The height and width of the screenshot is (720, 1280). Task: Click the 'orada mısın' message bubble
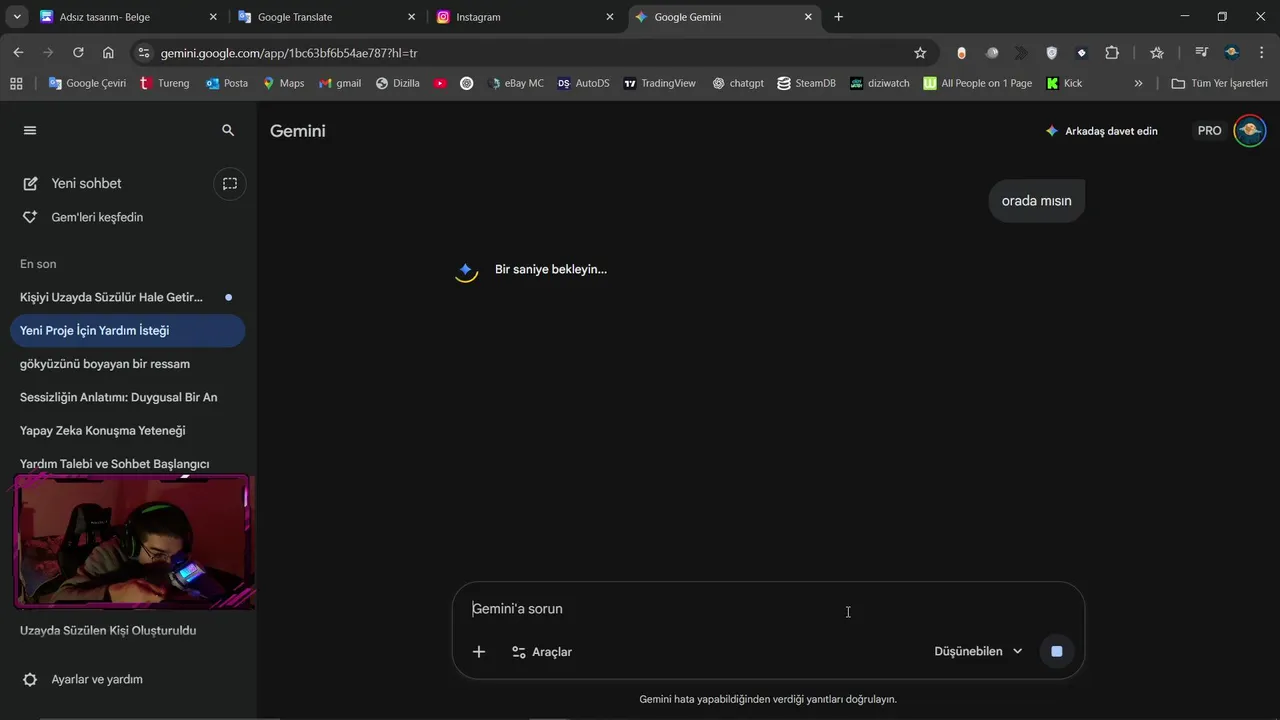1036,201
